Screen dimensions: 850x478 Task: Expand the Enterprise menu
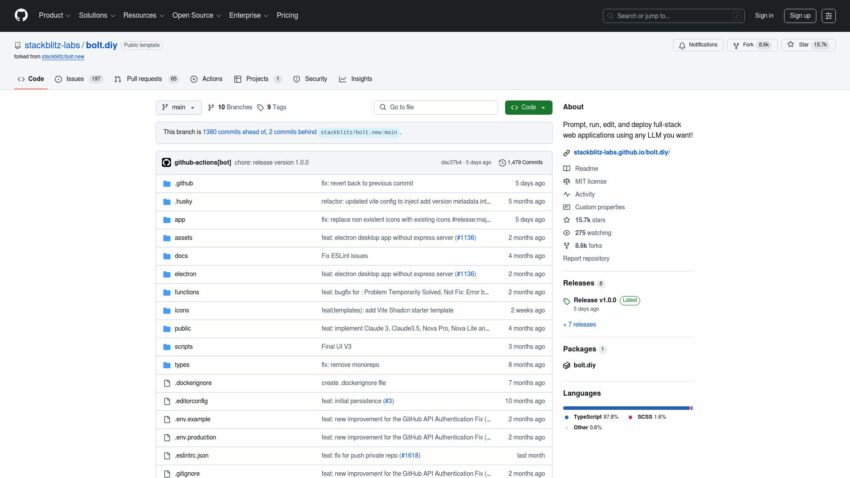click(248, 15)
